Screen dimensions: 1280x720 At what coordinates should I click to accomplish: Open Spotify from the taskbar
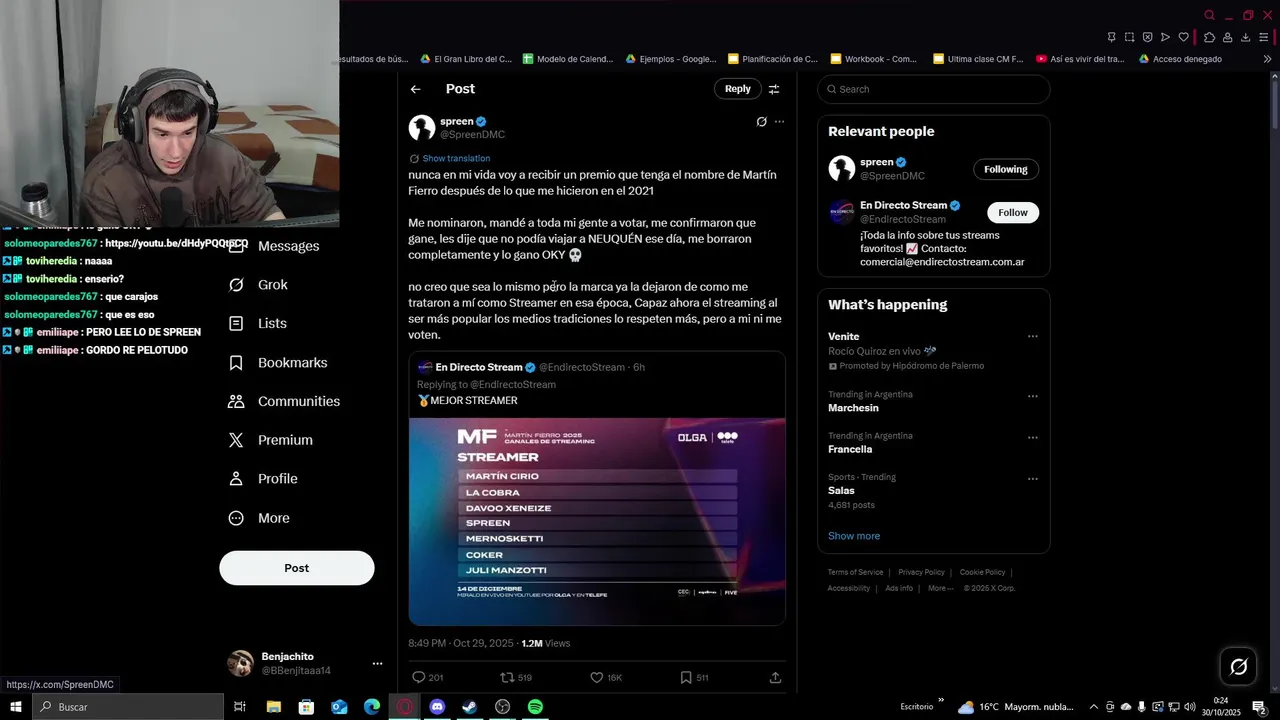[x=535, y=707]
